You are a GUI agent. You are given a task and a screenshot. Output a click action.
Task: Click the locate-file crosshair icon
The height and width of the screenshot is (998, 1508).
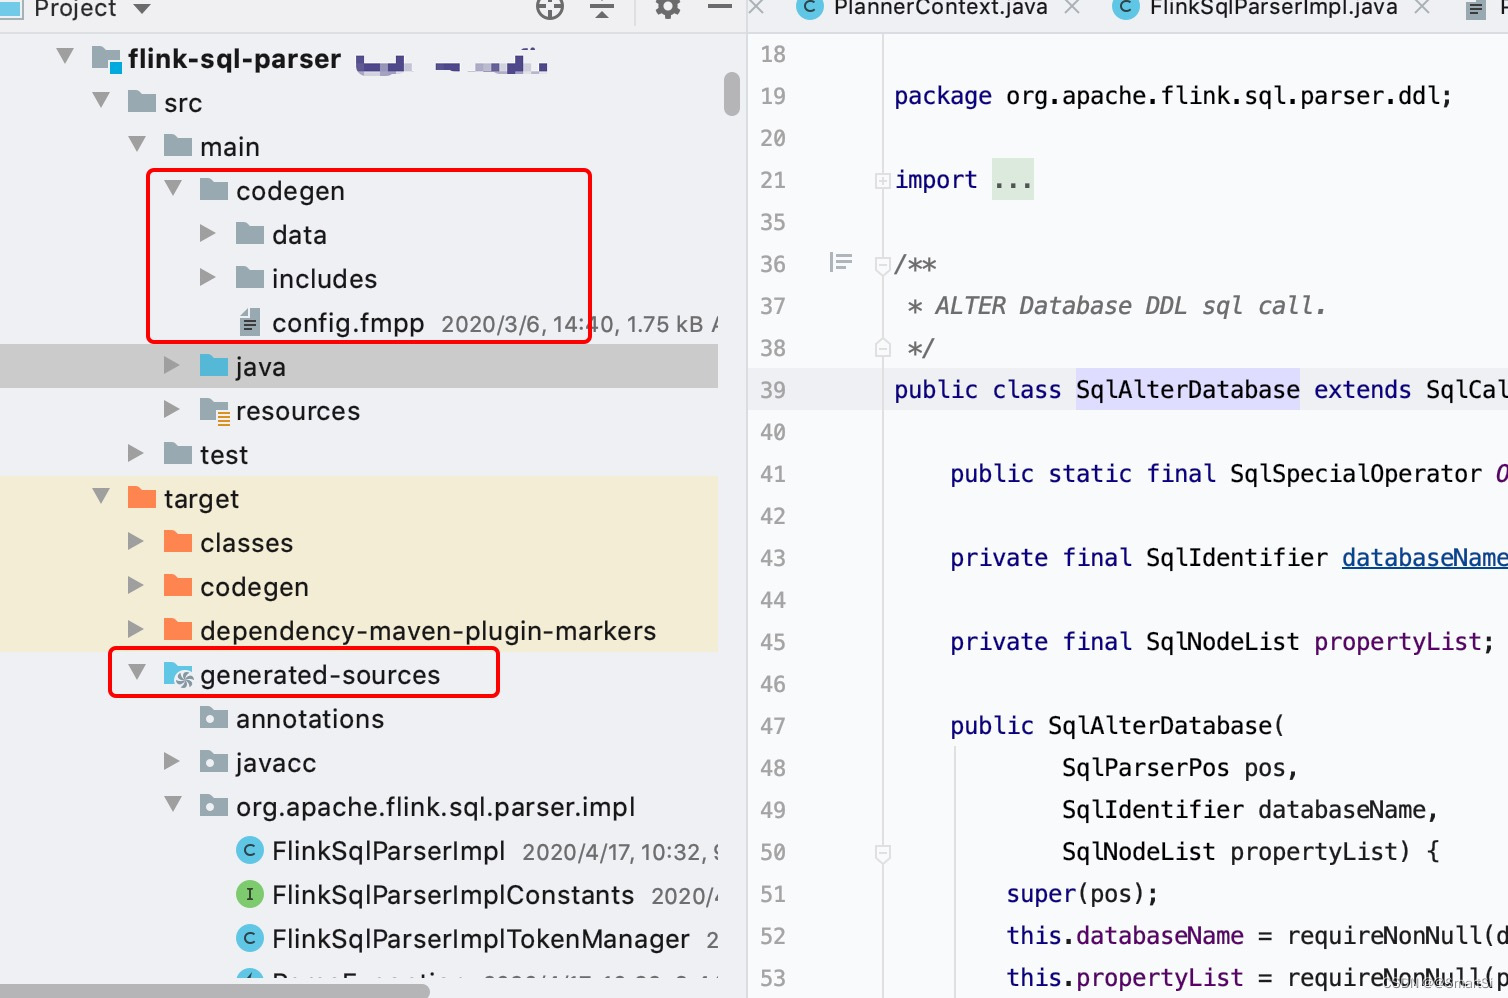point(550,9)
